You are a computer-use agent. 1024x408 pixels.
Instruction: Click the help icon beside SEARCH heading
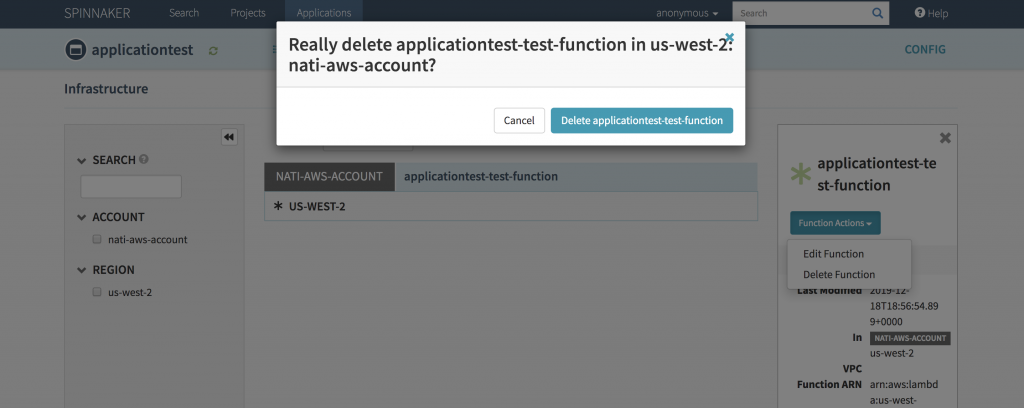point(144,159)
